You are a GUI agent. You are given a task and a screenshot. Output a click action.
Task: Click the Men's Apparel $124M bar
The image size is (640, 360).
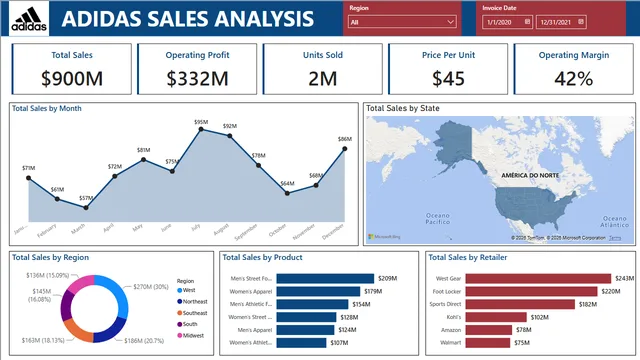click(x=305, y=330)
